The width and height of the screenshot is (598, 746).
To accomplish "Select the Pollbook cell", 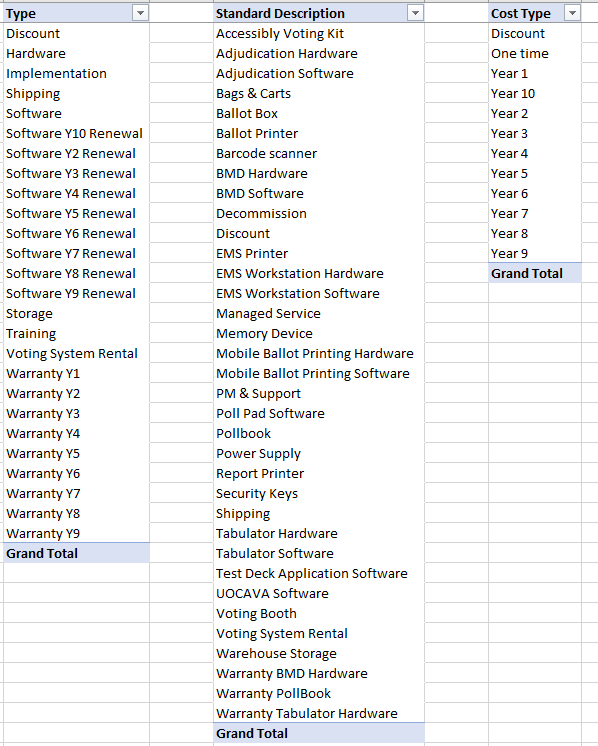I will tap(319, 433).
